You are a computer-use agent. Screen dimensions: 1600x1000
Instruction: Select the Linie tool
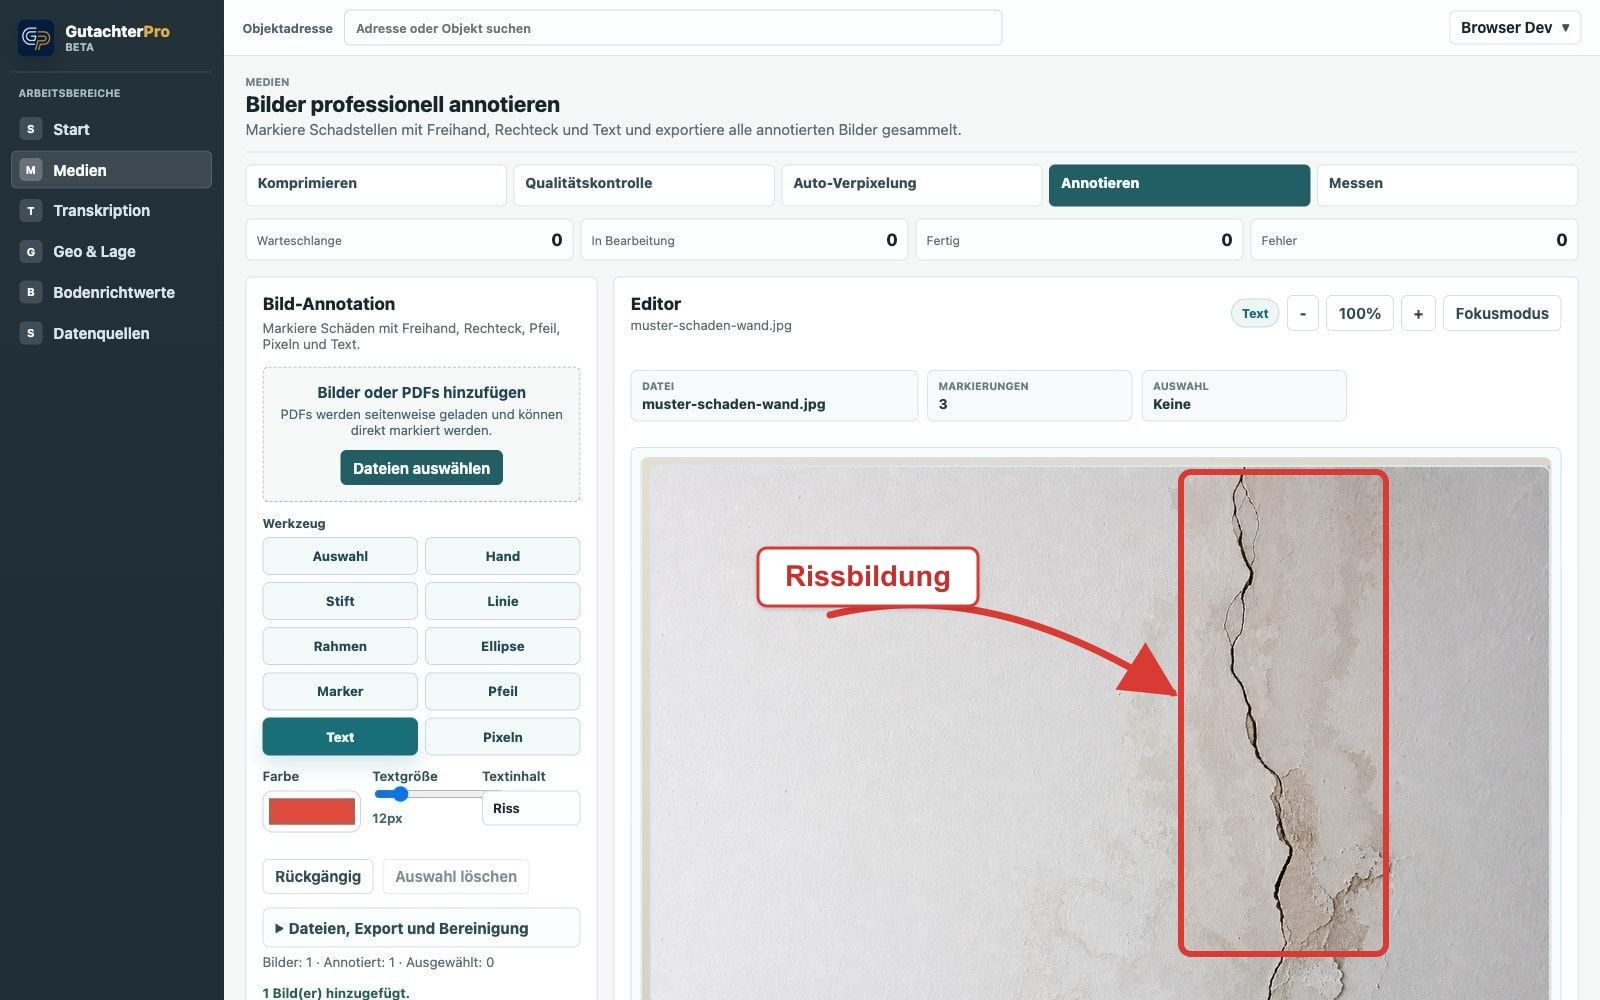click(x=502, y=601)
